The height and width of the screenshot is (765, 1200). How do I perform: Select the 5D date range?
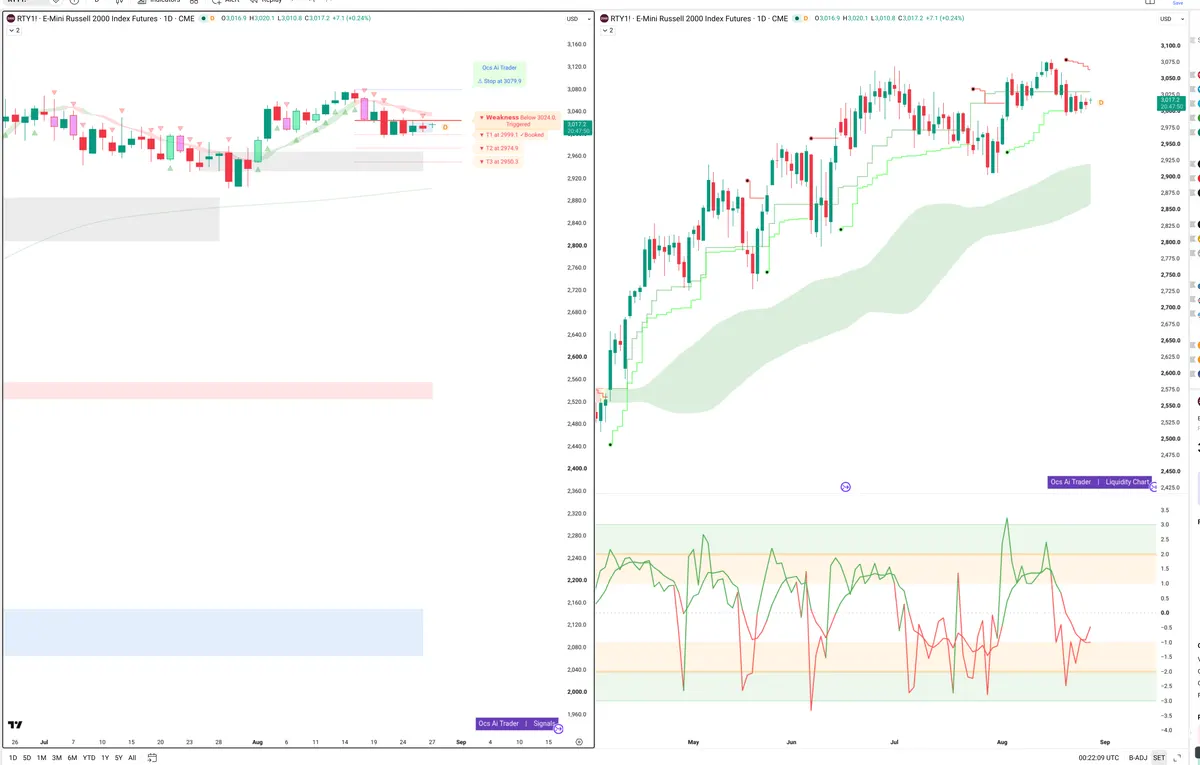[27, 758]
